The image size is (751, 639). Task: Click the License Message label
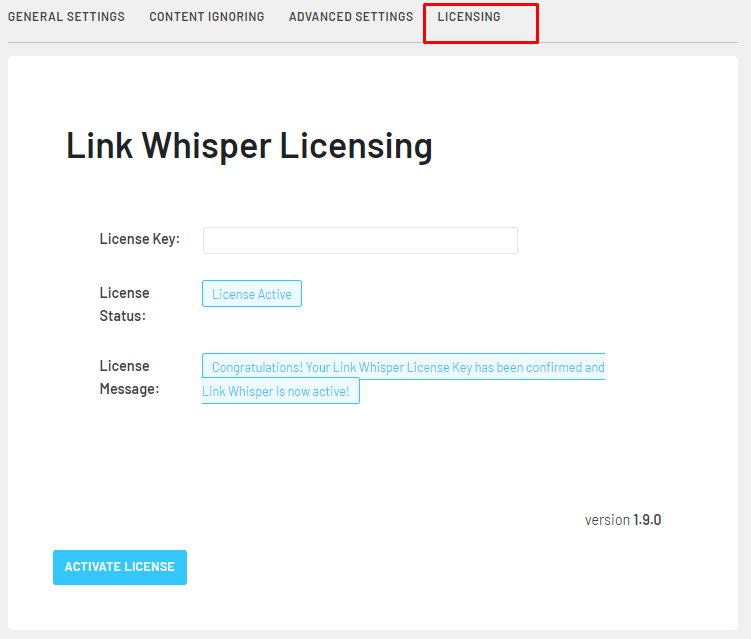[x=129, y=377]
